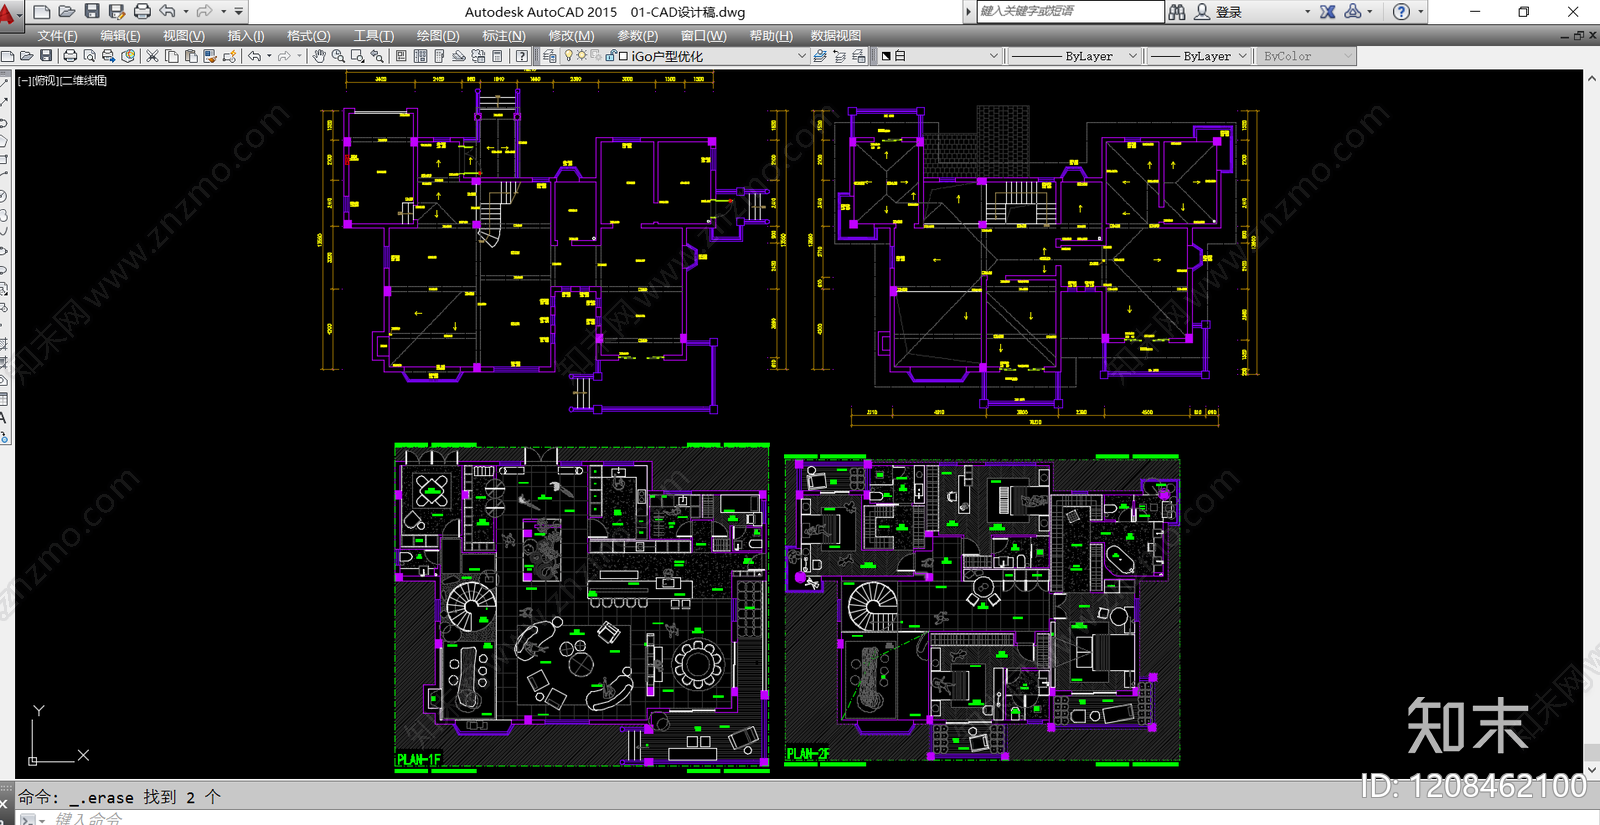Undo last action in quick access toolbar
Image resolution: width=1600 pixels, height=825 pixels.
tap(167, 12)
